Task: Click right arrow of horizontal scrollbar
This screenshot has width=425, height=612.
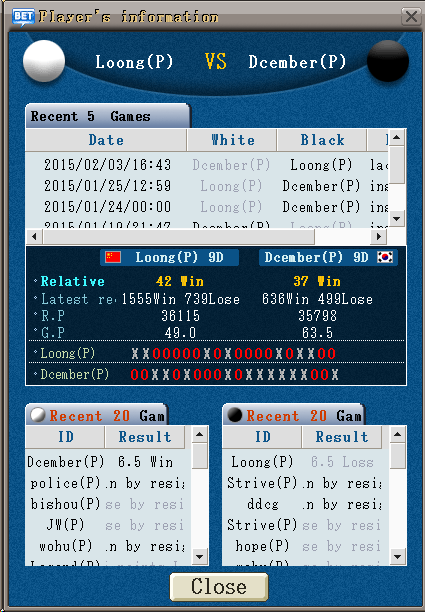Action: (x=379, y=237)
